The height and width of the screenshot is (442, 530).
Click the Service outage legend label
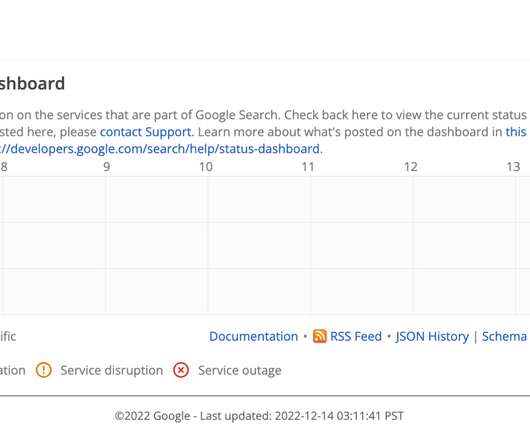(x=240, y=370)
